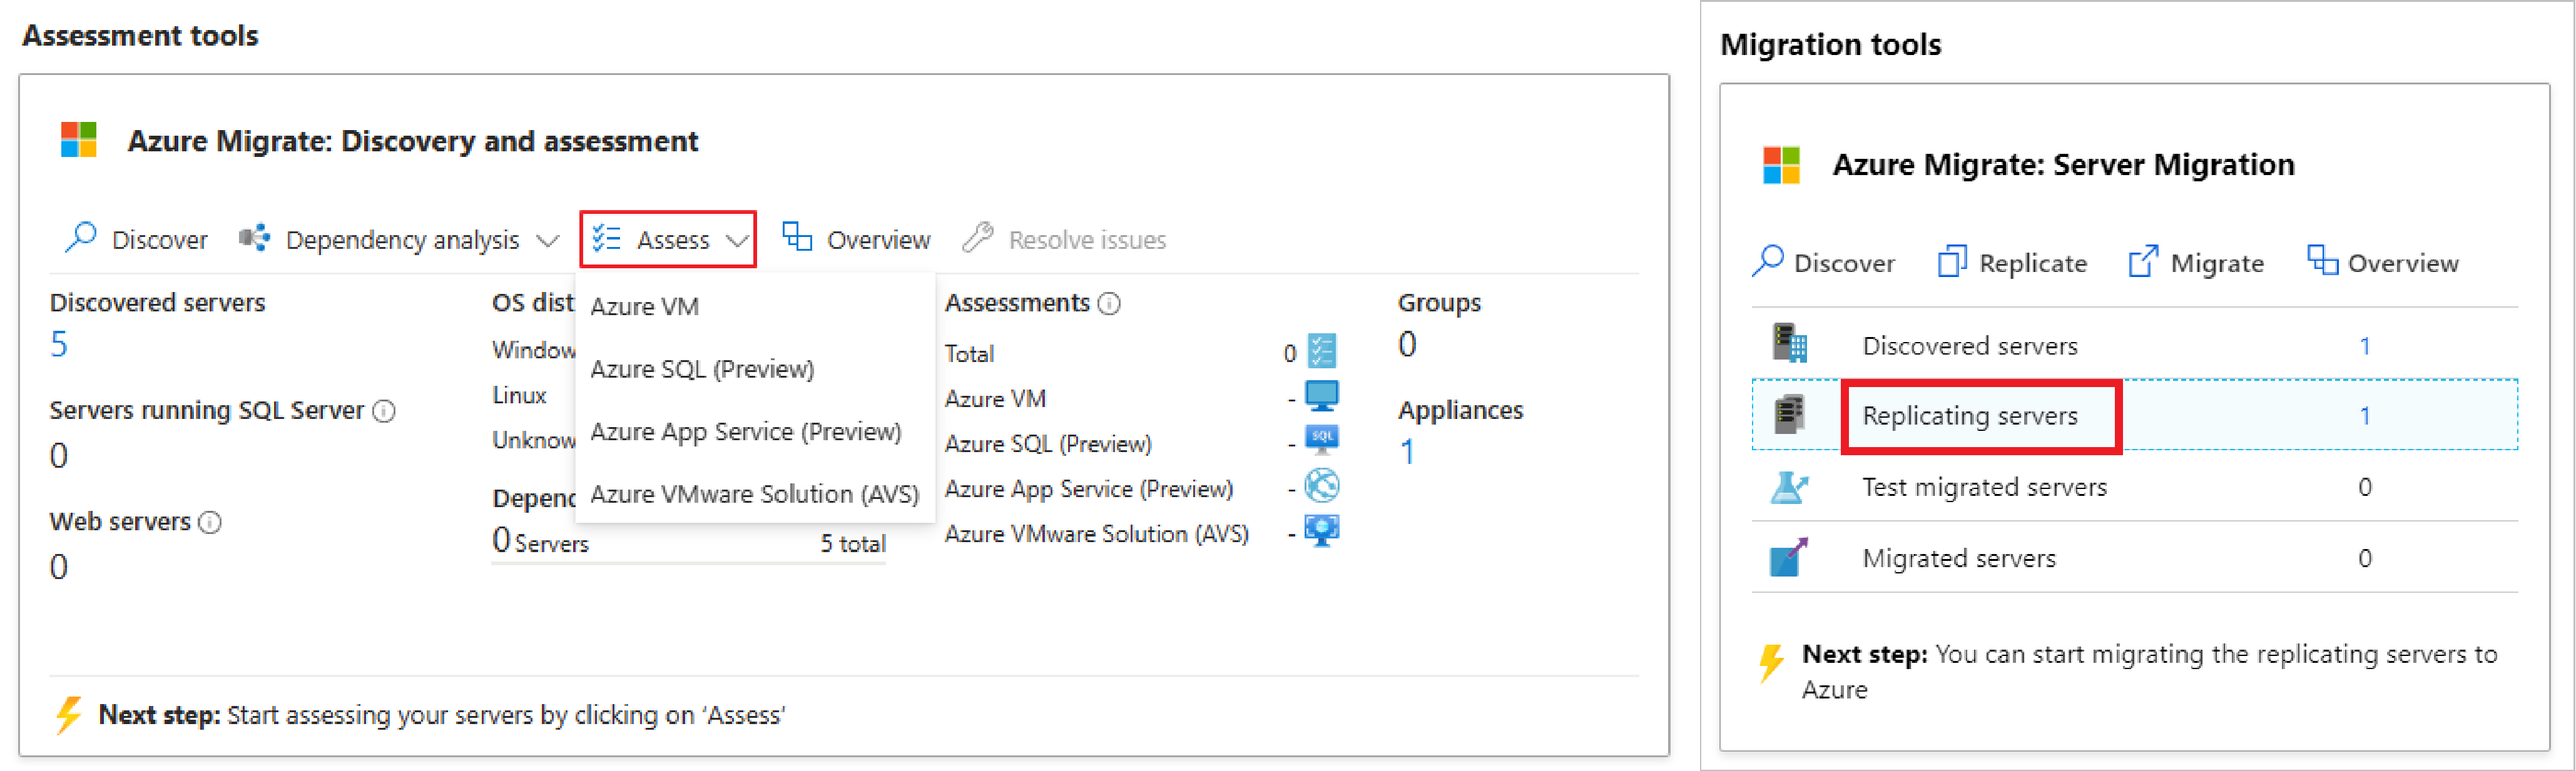2576x771 pixels.
Task: Click the Dependency analysis icon
Action: (254, 238)
